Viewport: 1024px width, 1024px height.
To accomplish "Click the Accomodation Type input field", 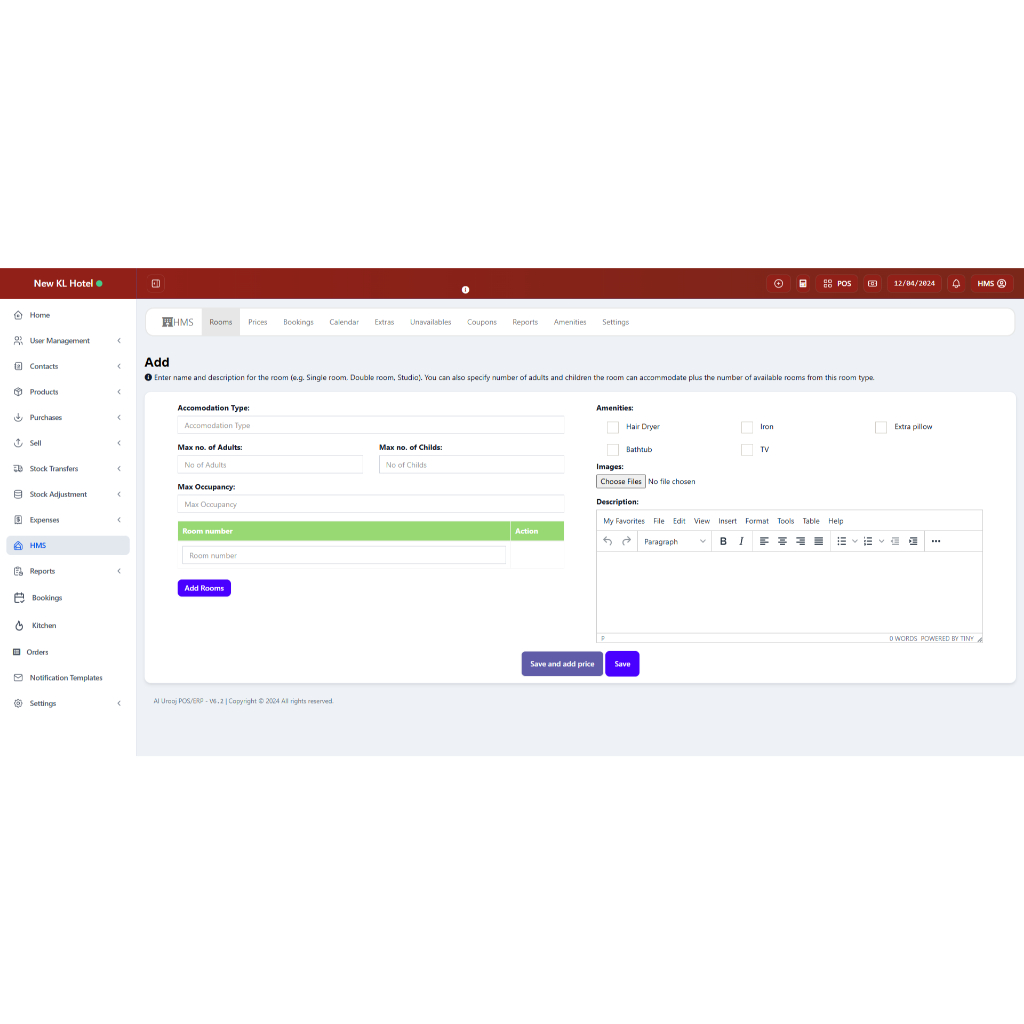I will coord(371,426).
